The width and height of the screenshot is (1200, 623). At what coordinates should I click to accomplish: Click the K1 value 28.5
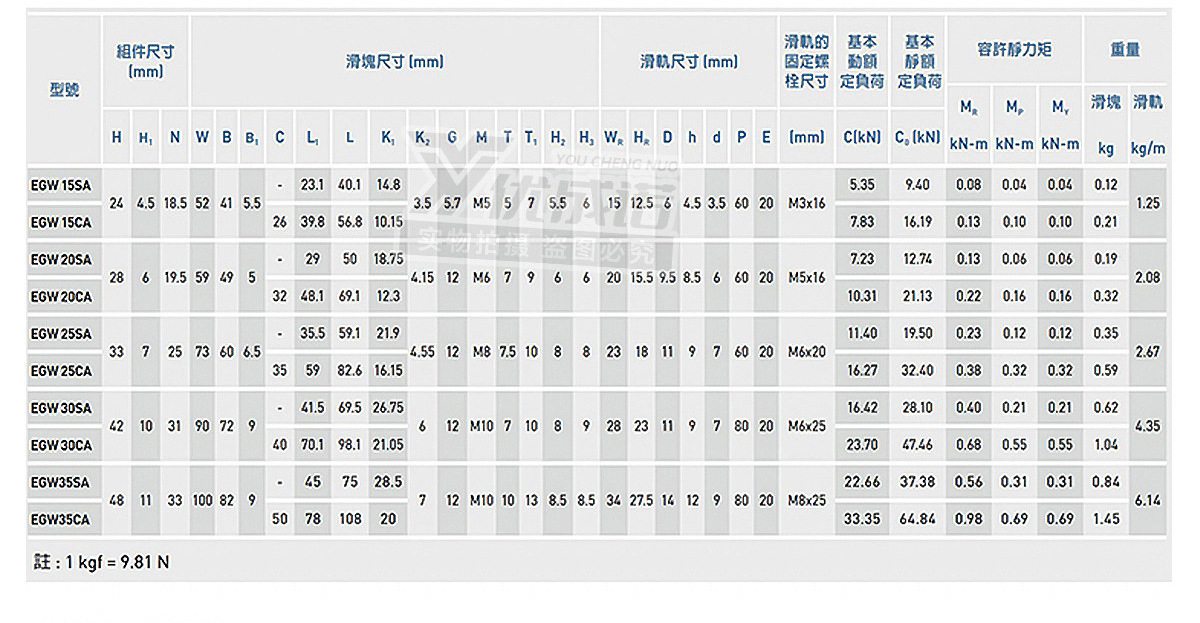click(388, 482)
